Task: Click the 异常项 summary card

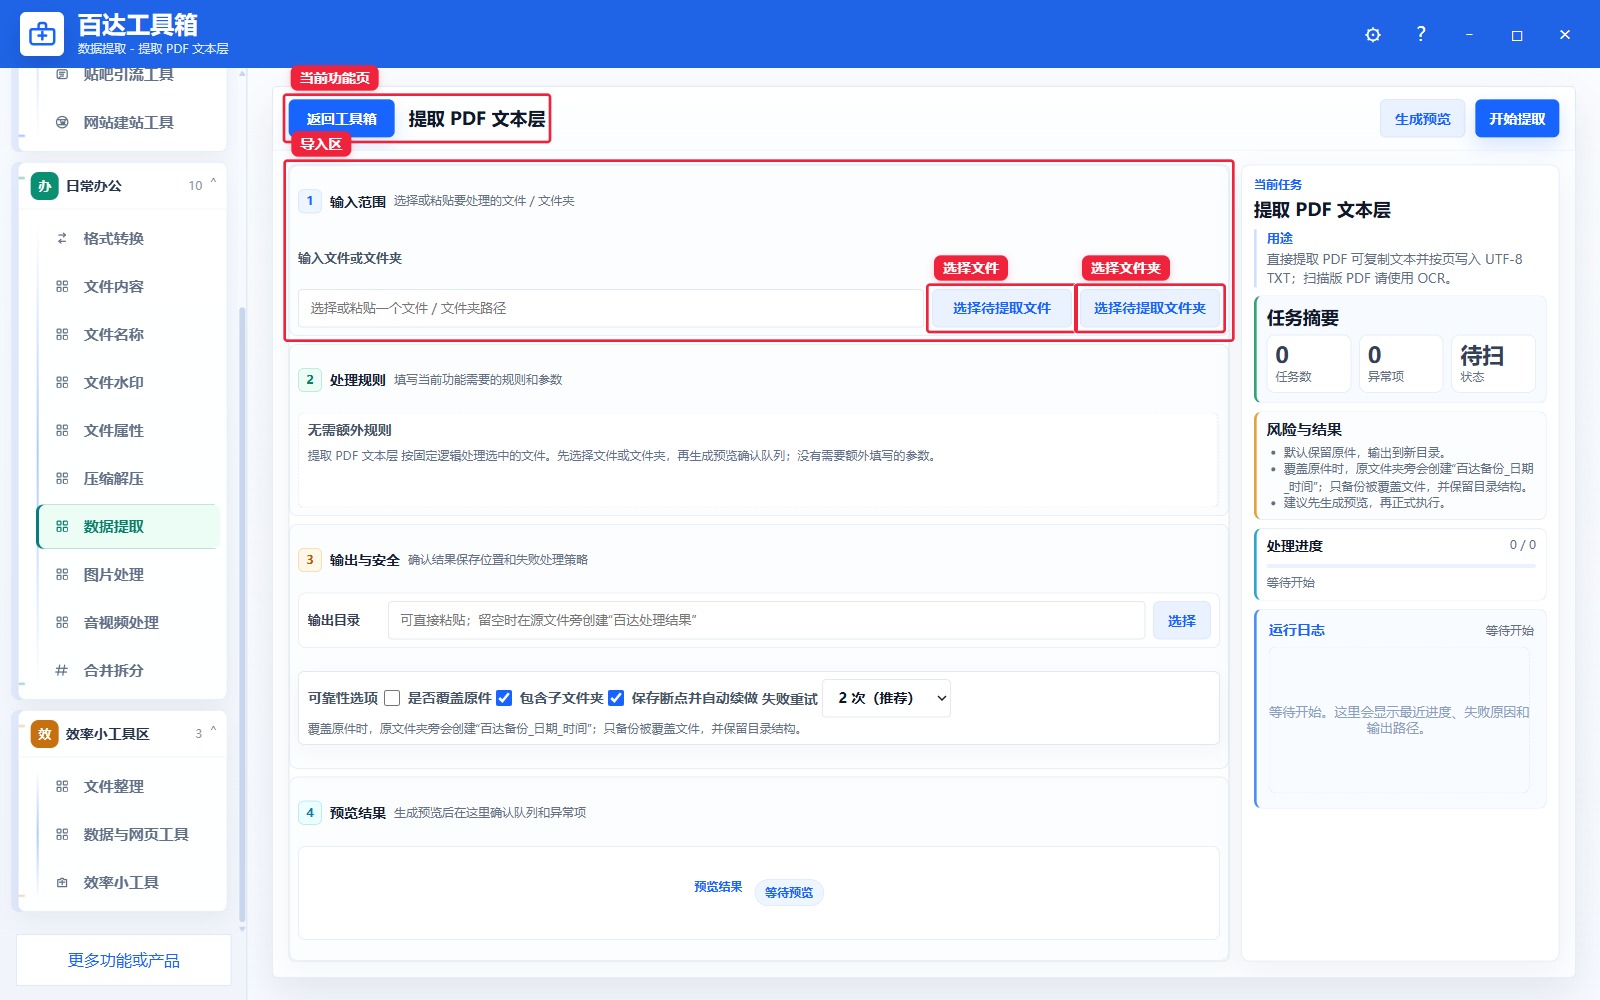Action: pos(1401,363)
